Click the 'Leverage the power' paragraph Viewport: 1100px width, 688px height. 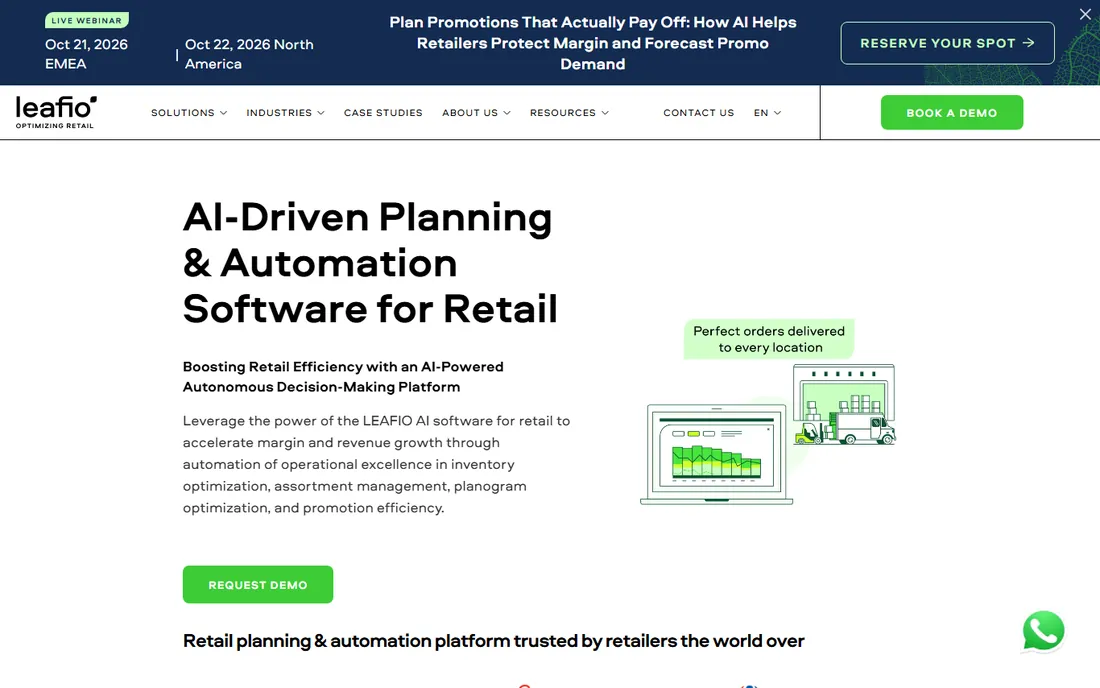[377, 464]
